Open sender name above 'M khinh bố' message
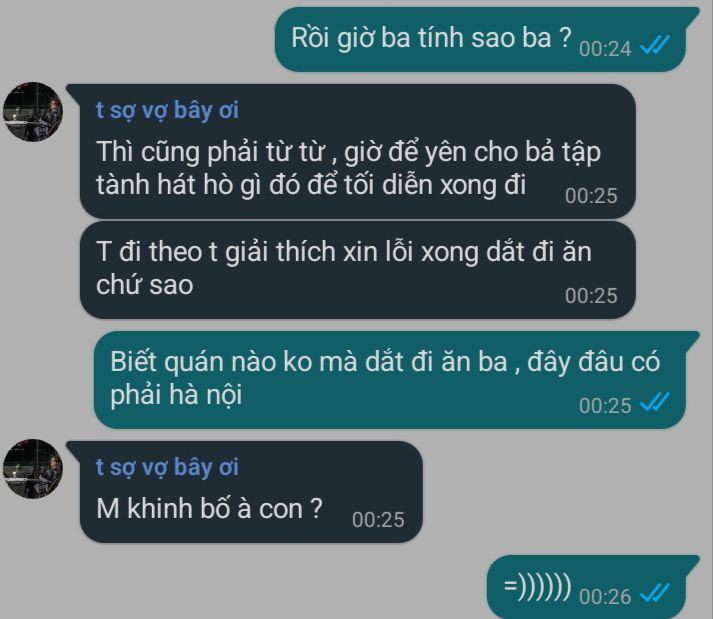The height and width of the screenshot is (619, 713). click(x=167, y=468)
